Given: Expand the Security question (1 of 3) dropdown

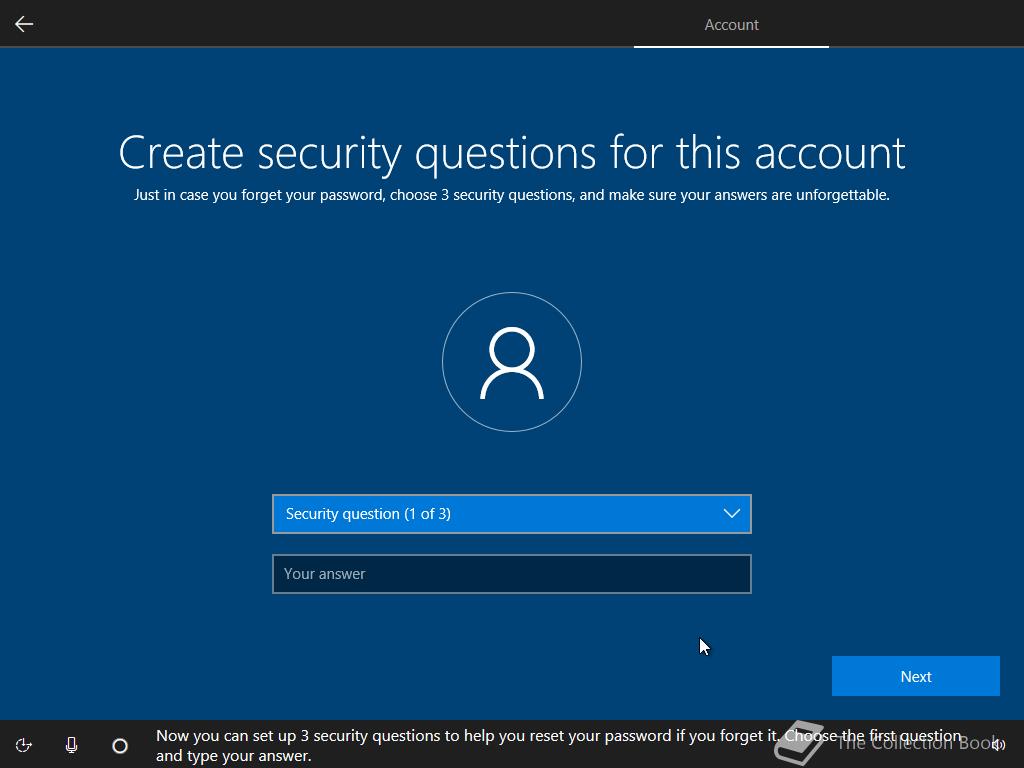Looking at the screenshot, I should [x=511, y=514].
